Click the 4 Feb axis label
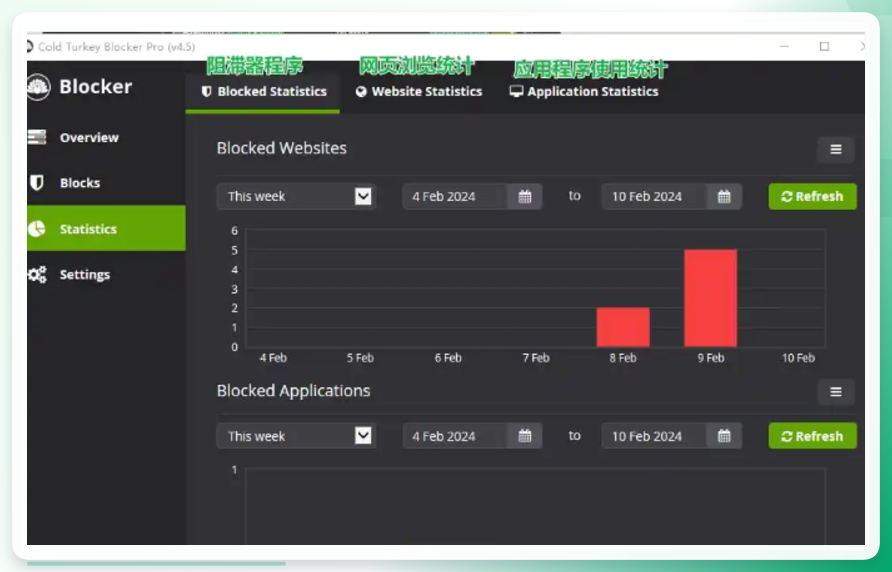The height and width of the screenshot is (572, 892). [273, 358]
